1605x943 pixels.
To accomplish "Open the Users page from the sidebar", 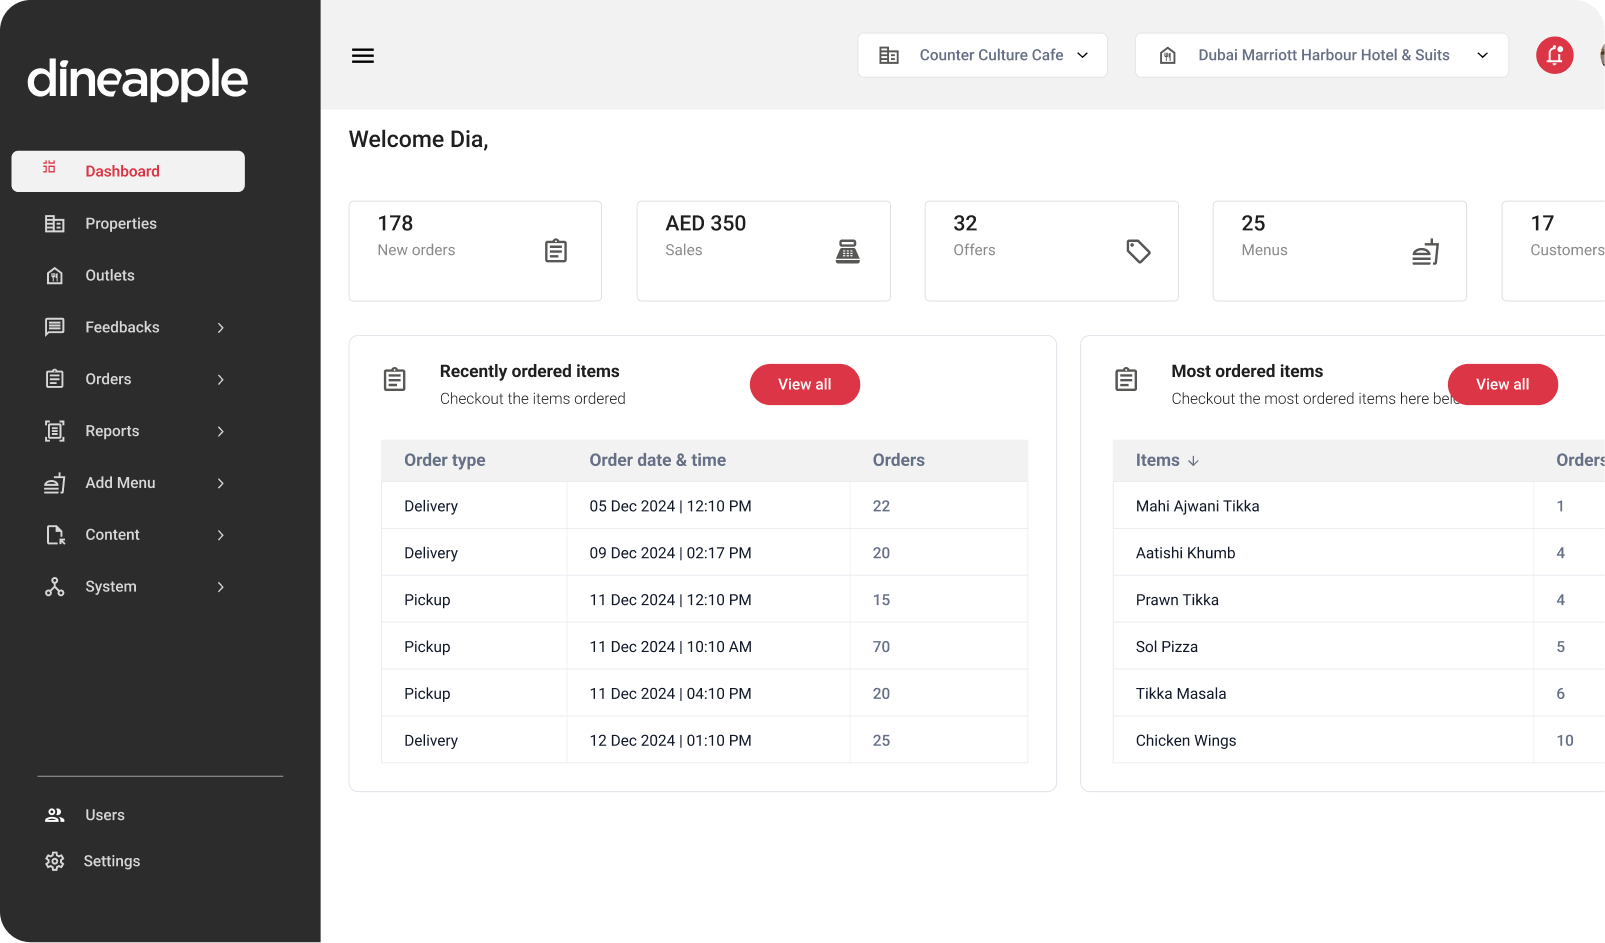I will 104,815.
